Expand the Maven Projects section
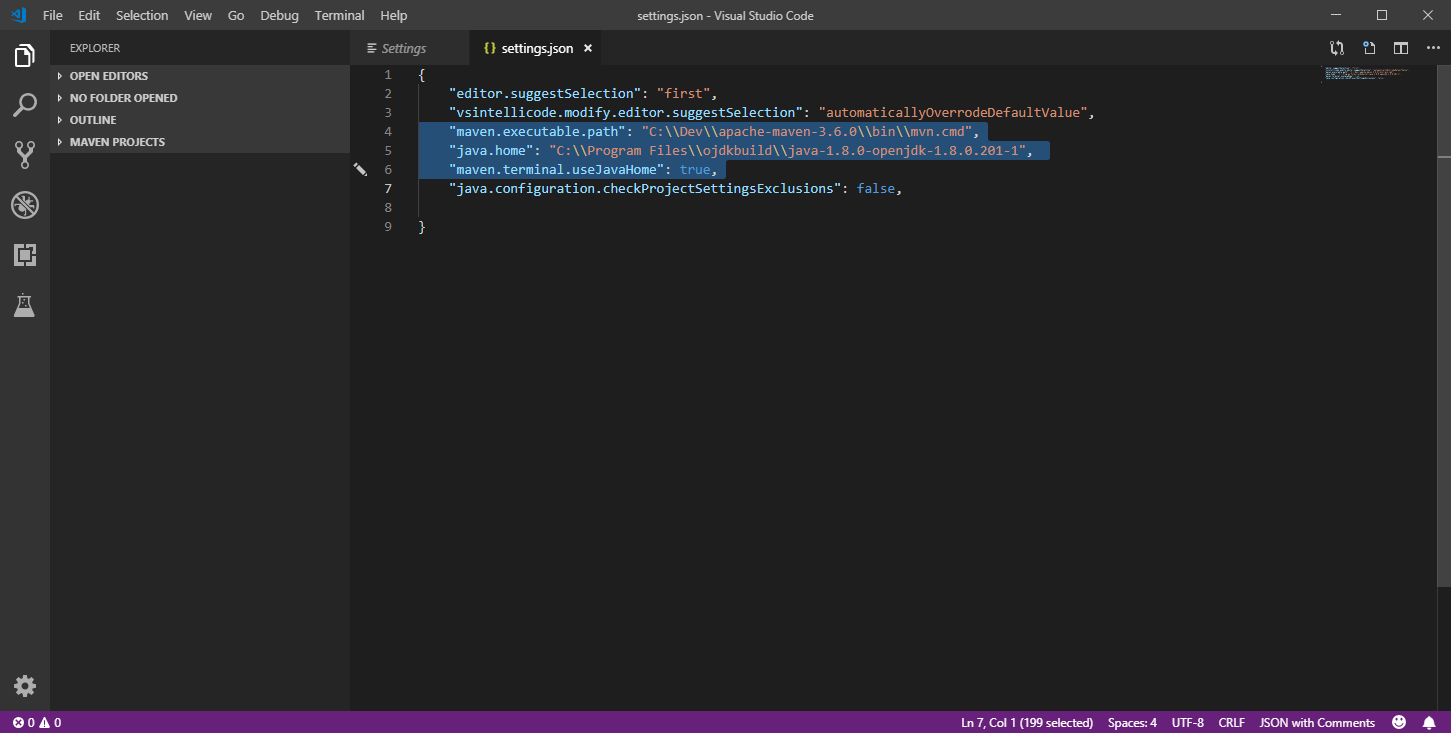 (200, 142)
